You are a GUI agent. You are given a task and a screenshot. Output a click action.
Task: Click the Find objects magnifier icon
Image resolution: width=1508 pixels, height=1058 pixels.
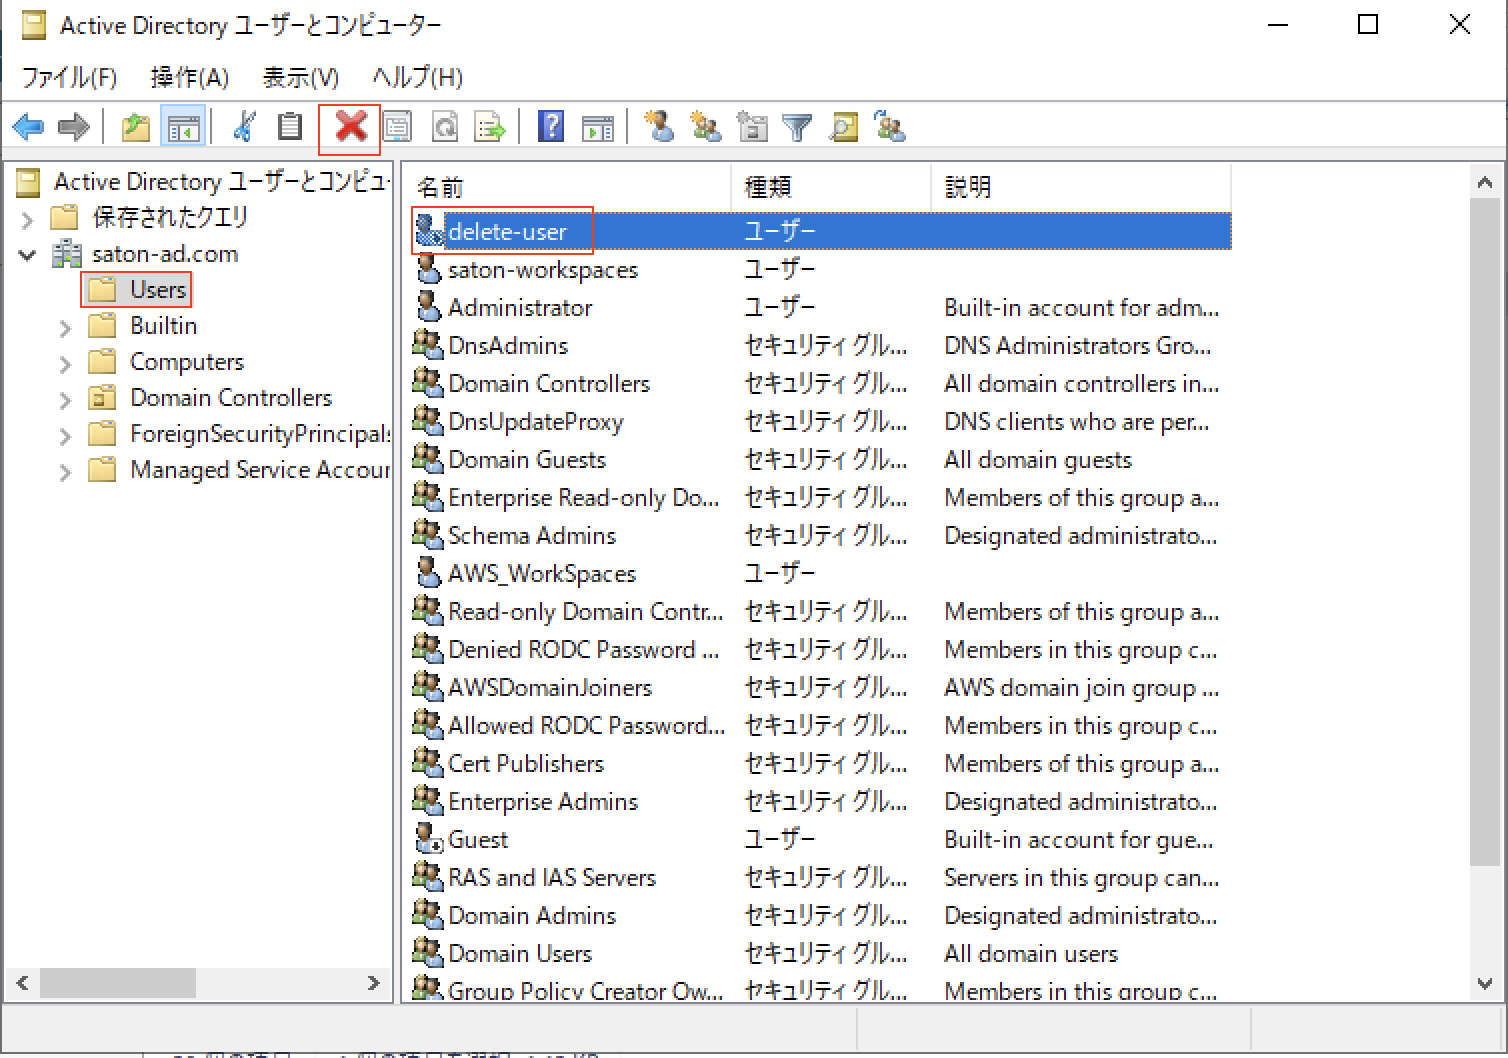coord(843,127)
